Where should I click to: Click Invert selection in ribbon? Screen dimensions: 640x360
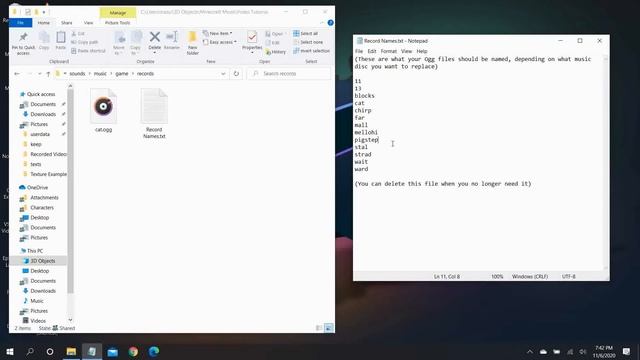coord(311,51)
